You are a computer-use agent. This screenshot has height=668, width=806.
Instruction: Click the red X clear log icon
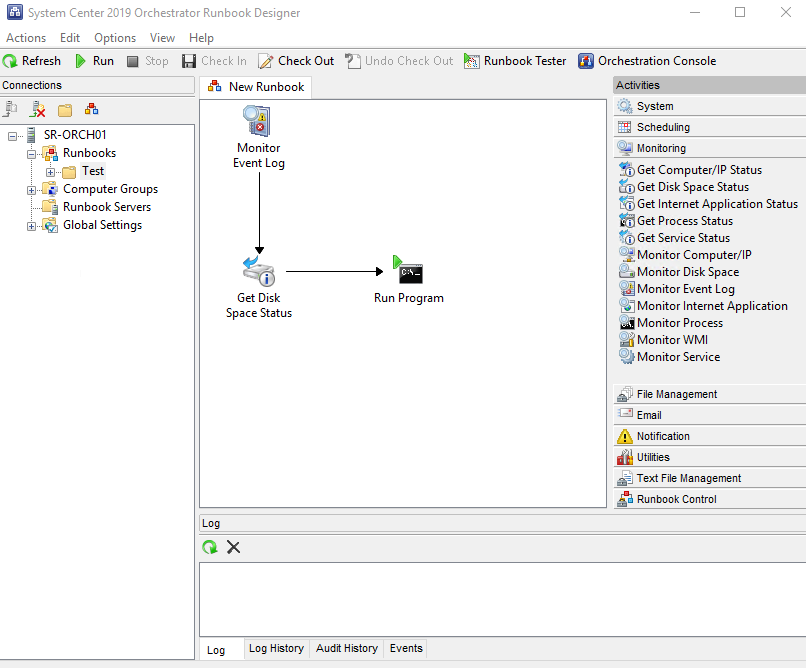click(x=233, y=547)
